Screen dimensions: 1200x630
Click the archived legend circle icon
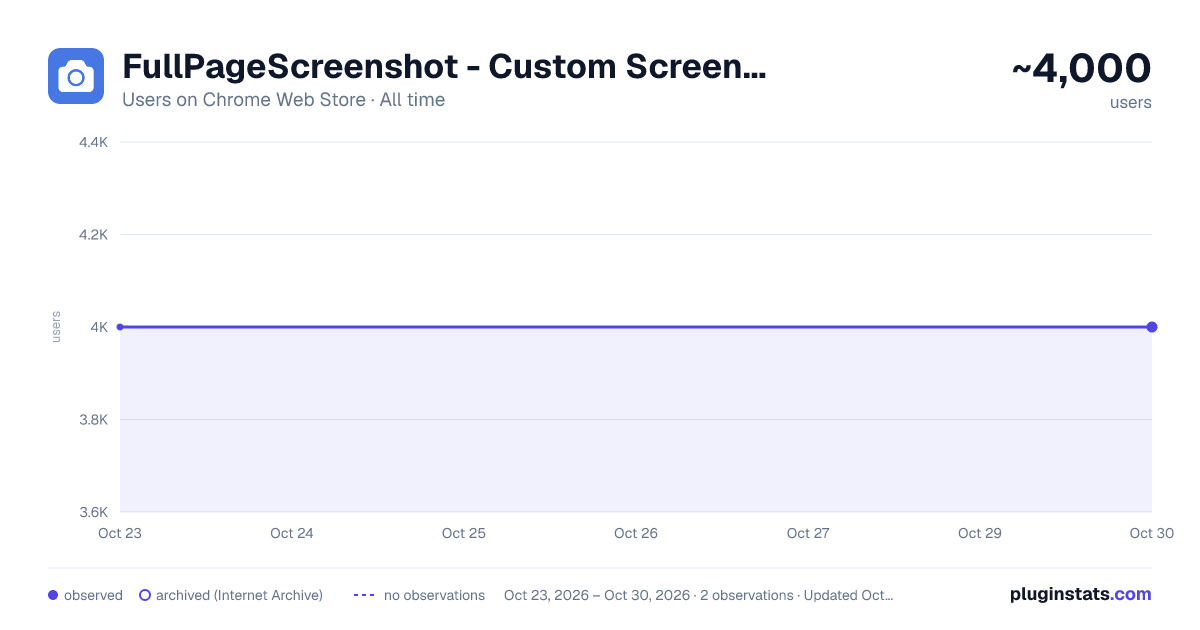pyautogui.click(x=145, y=595)
